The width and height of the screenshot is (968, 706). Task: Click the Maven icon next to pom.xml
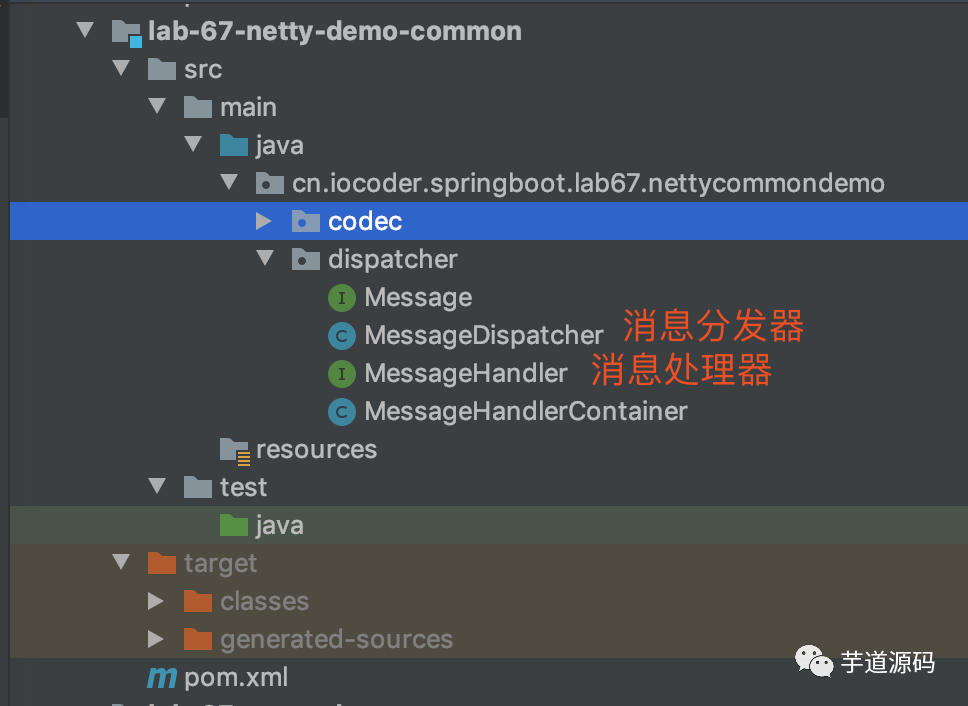coord(162,677)
